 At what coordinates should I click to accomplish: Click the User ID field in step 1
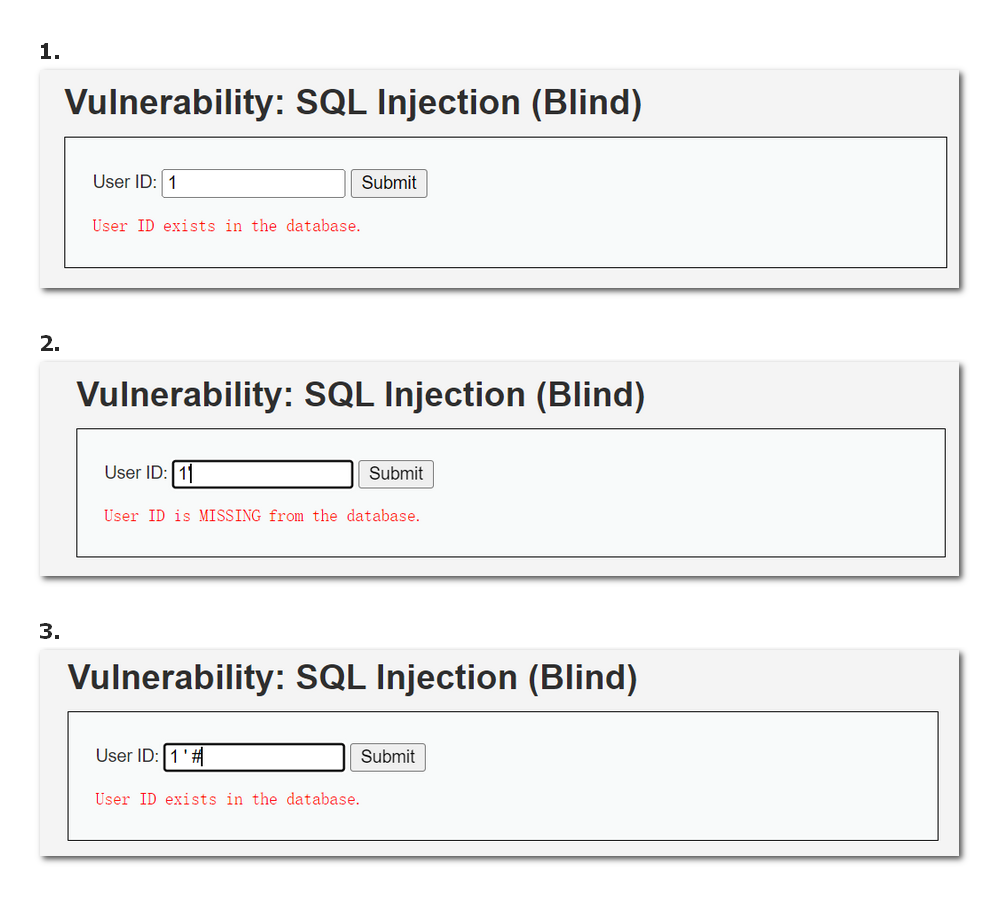[253, 183]
